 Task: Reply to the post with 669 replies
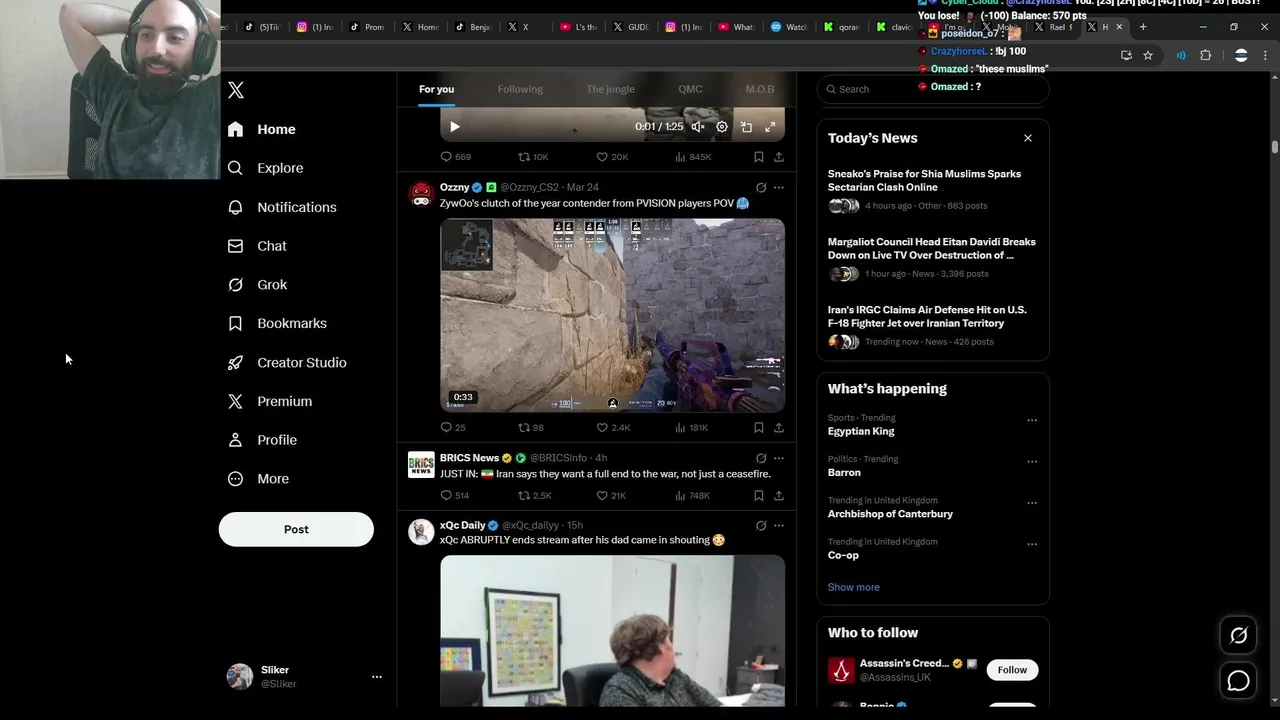[x=456, y=157]
